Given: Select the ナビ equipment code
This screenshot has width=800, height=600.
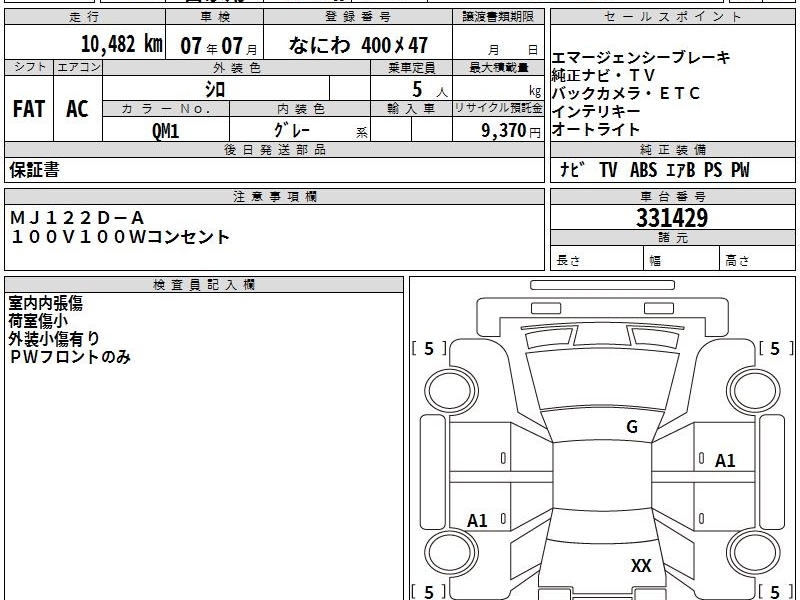Looking at the screenshot, I should 571,169.
